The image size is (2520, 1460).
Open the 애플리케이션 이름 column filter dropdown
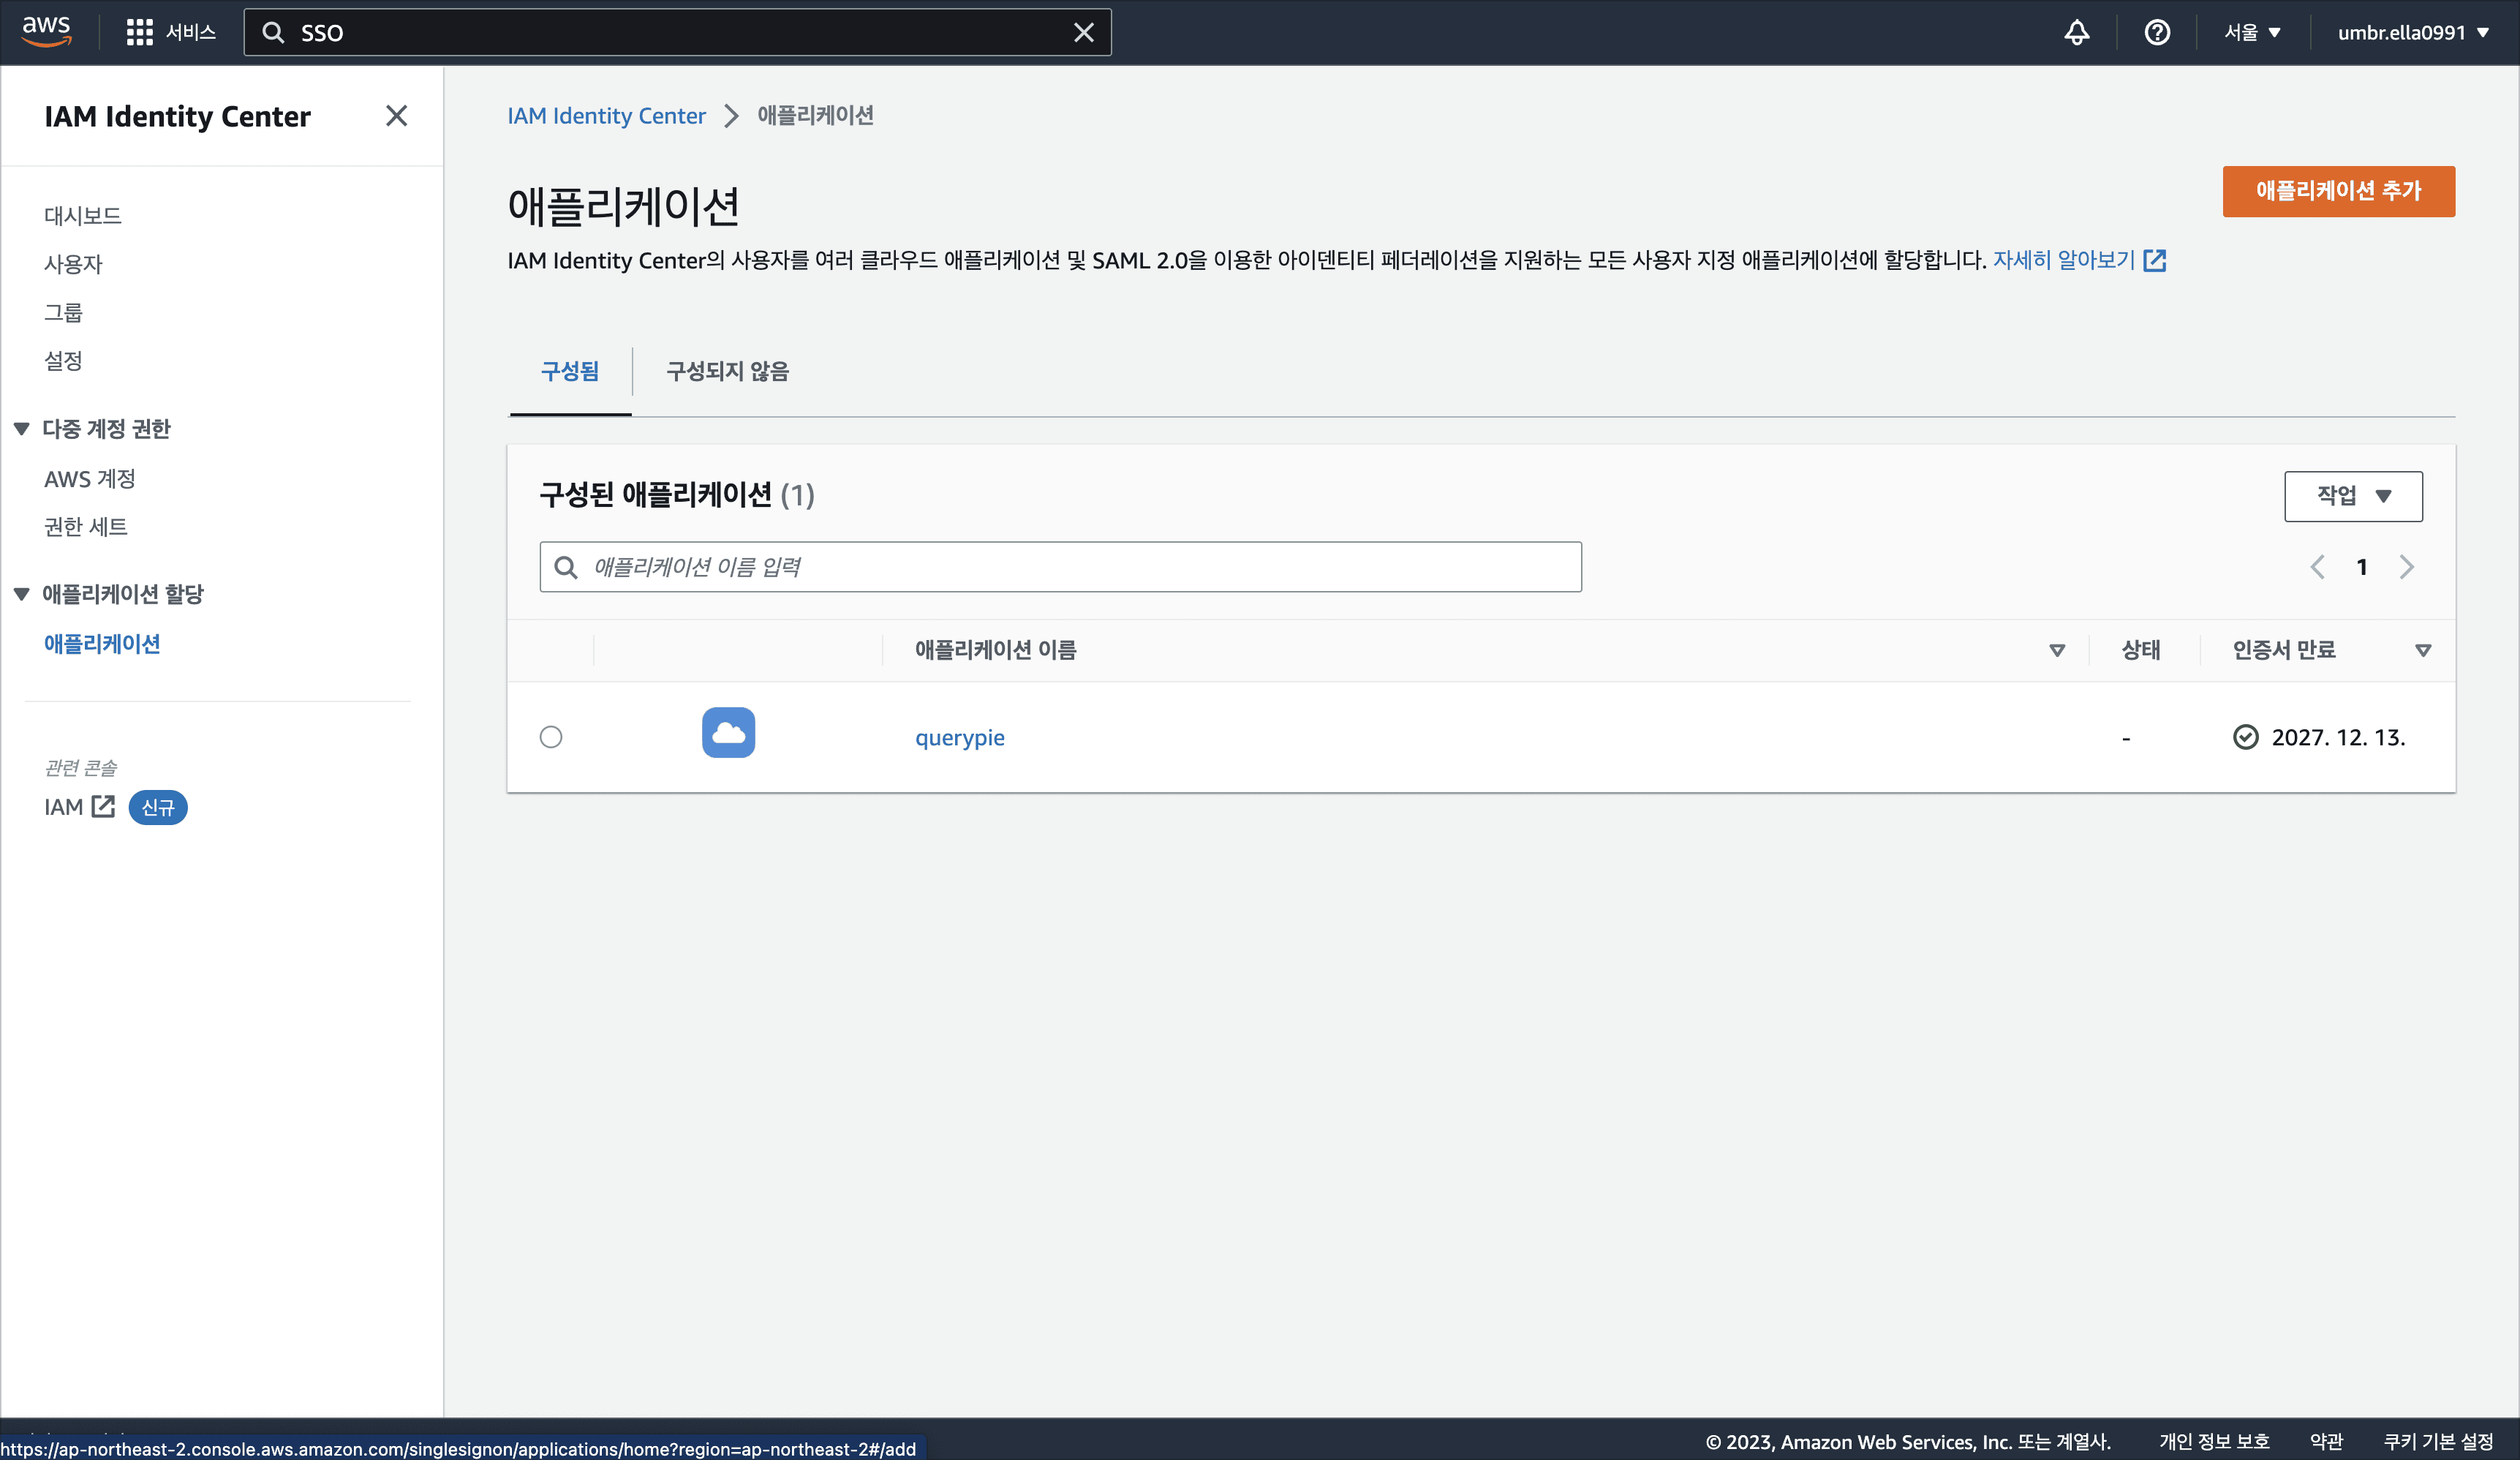(x=2056, y=650)
